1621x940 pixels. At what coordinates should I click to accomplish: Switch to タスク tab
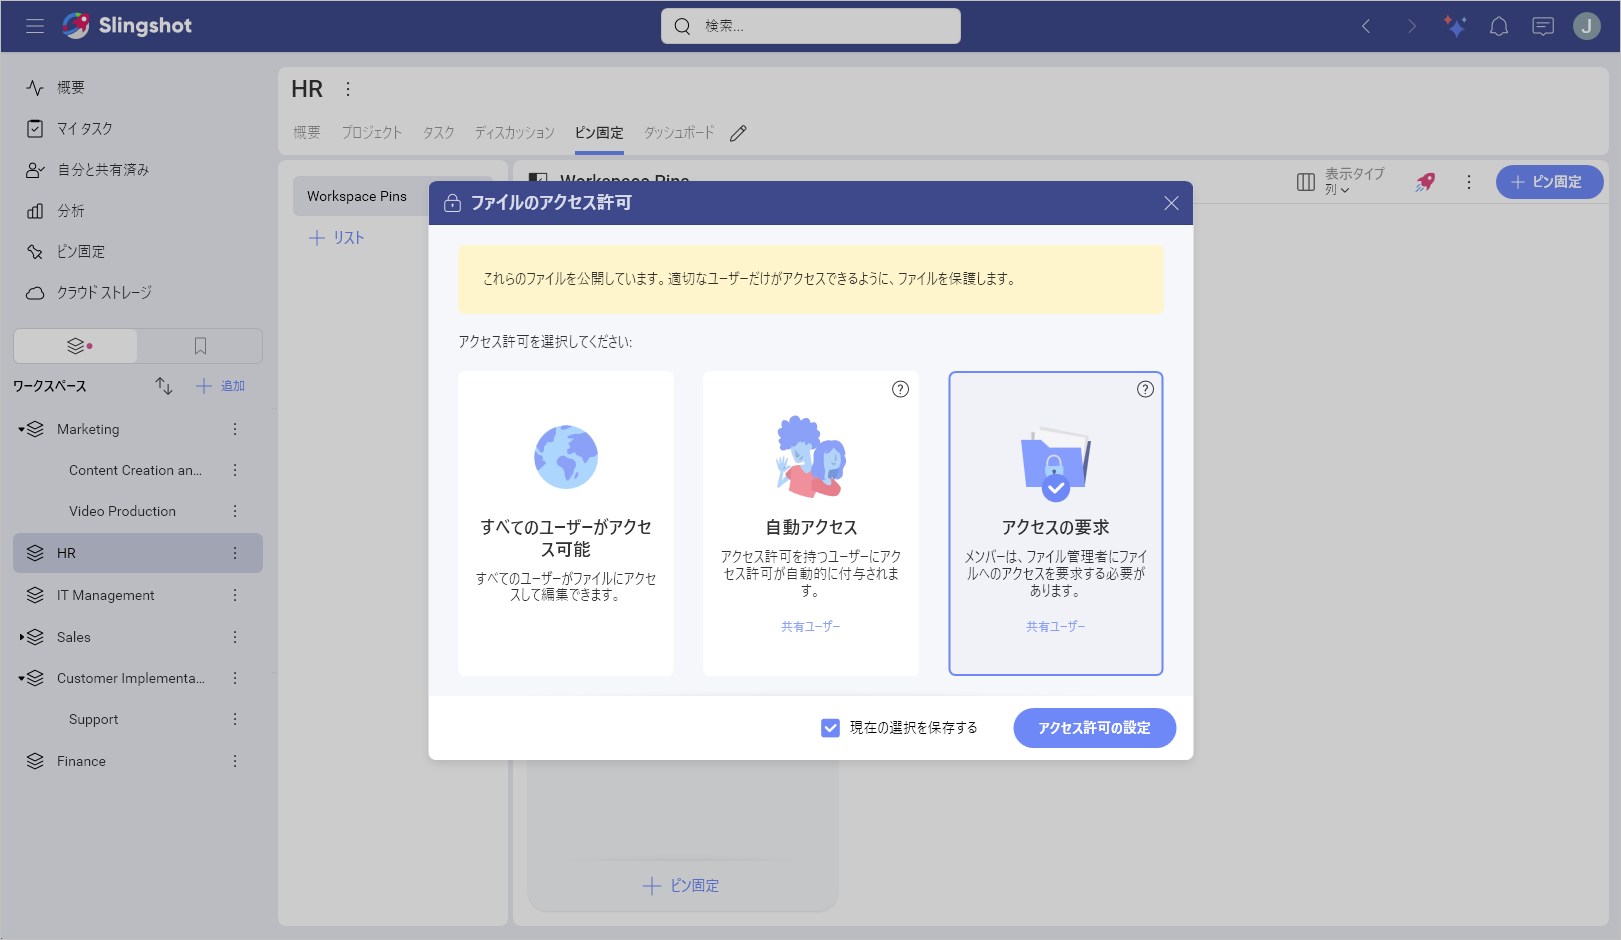(x=438, y=133)
